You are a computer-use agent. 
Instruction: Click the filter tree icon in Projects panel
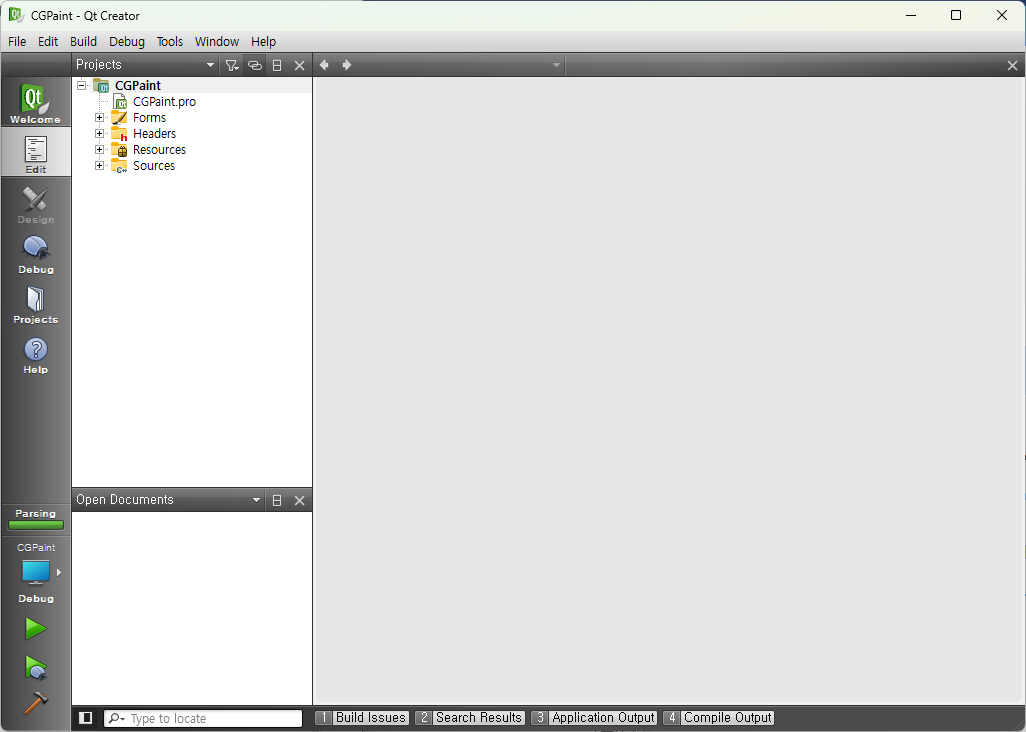click(x=232, y=65)
